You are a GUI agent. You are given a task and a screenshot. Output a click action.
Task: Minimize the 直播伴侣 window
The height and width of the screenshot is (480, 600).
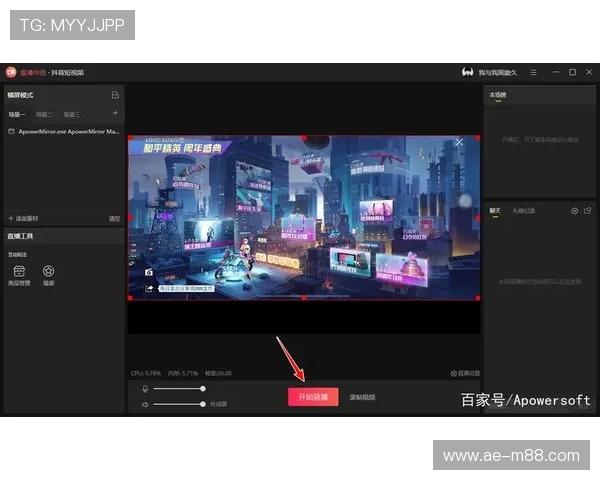556,72
